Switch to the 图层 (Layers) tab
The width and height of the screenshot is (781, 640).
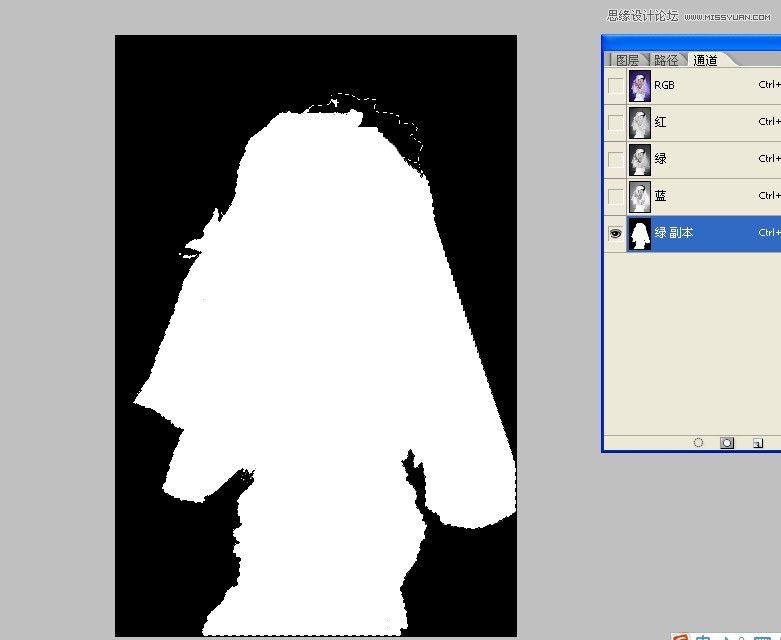627,60
